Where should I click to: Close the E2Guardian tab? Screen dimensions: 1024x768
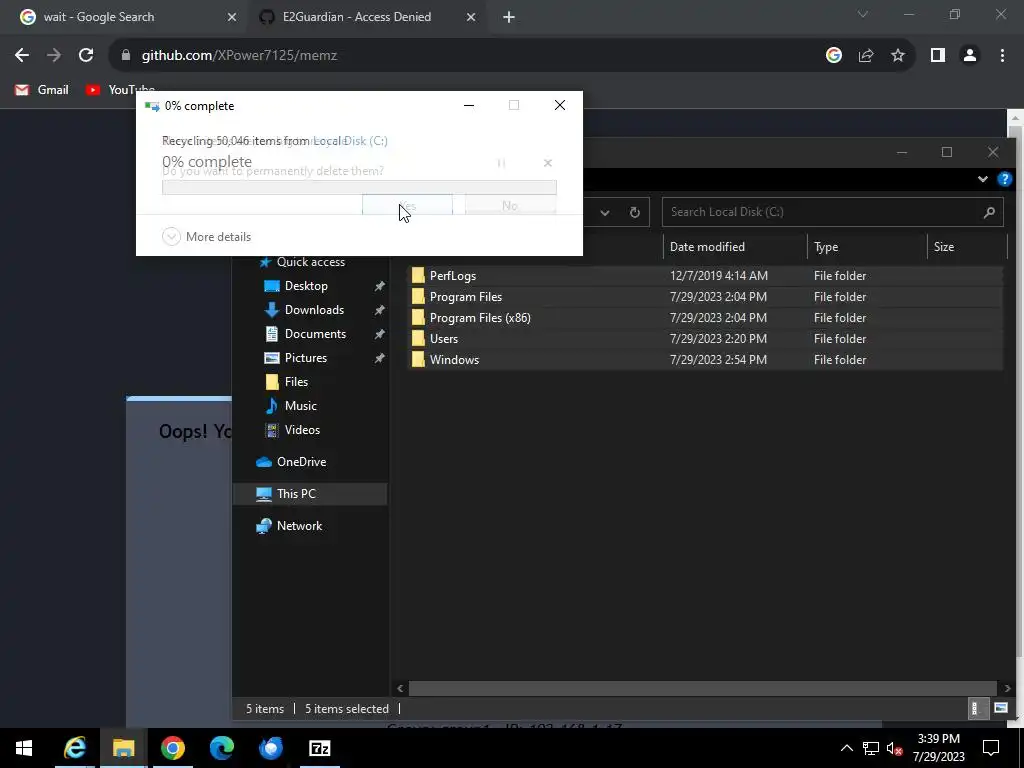coord(471,17)
